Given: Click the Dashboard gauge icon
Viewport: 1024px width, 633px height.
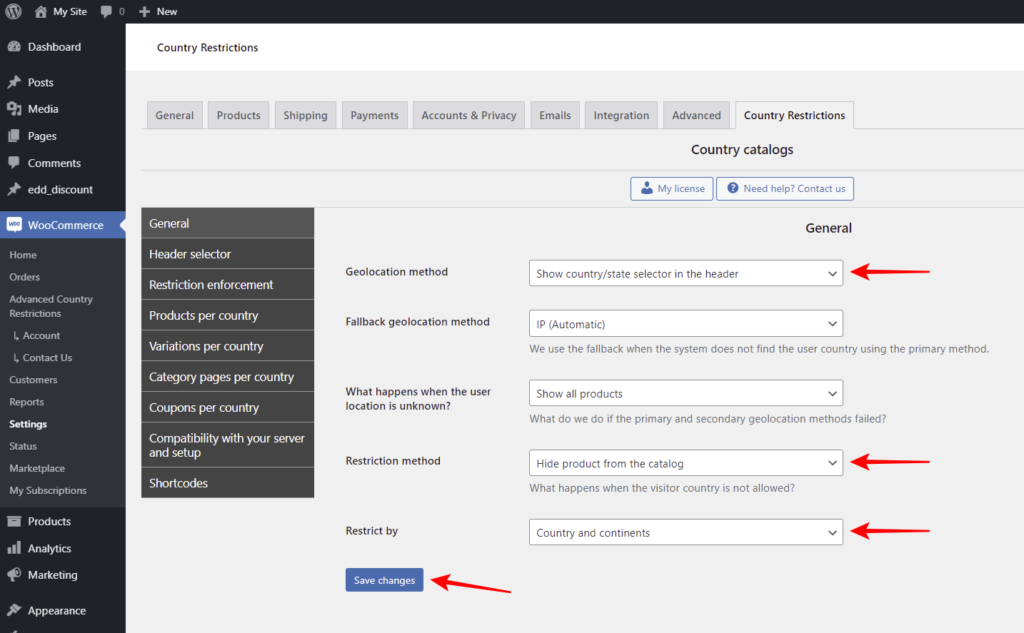Looking at the screenshot, I should coord(14,46).
